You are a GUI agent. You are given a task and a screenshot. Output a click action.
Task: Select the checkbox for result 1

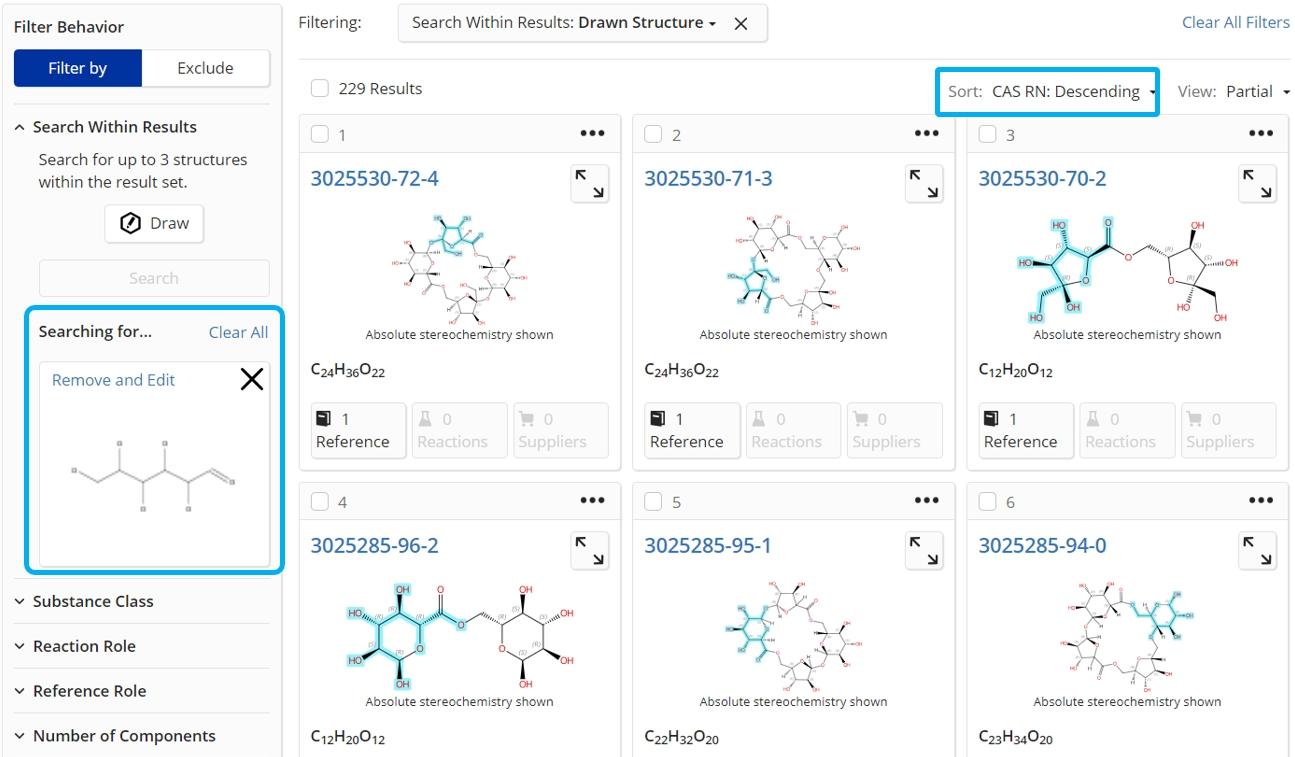(x=320, y=134)
